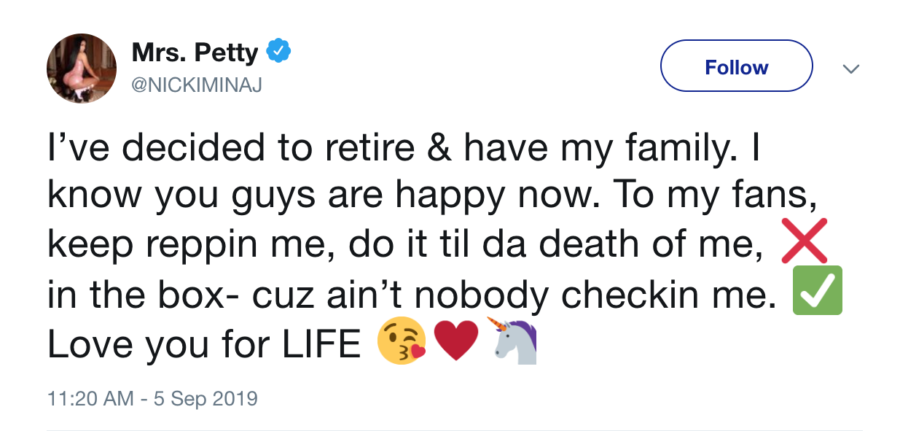Viewport: 900px width, 431px height.
Task: Open the tweet options chevron dropdown
Action: tap(851, 69)
